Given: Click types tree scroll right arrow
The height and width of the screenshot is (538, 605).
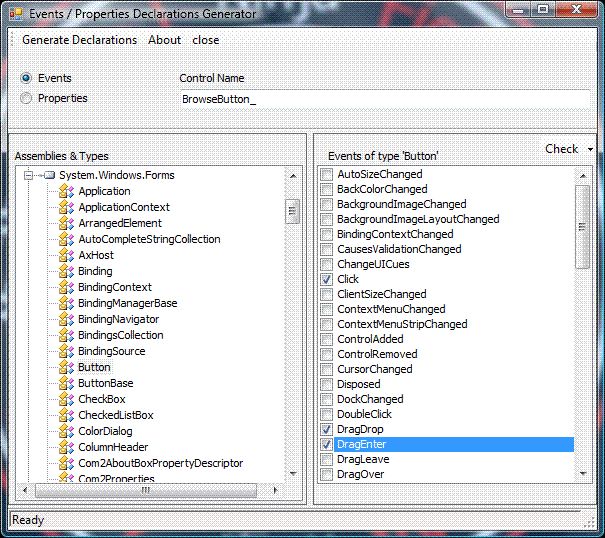Looking at the screenshot, I should tap(275, 491).
